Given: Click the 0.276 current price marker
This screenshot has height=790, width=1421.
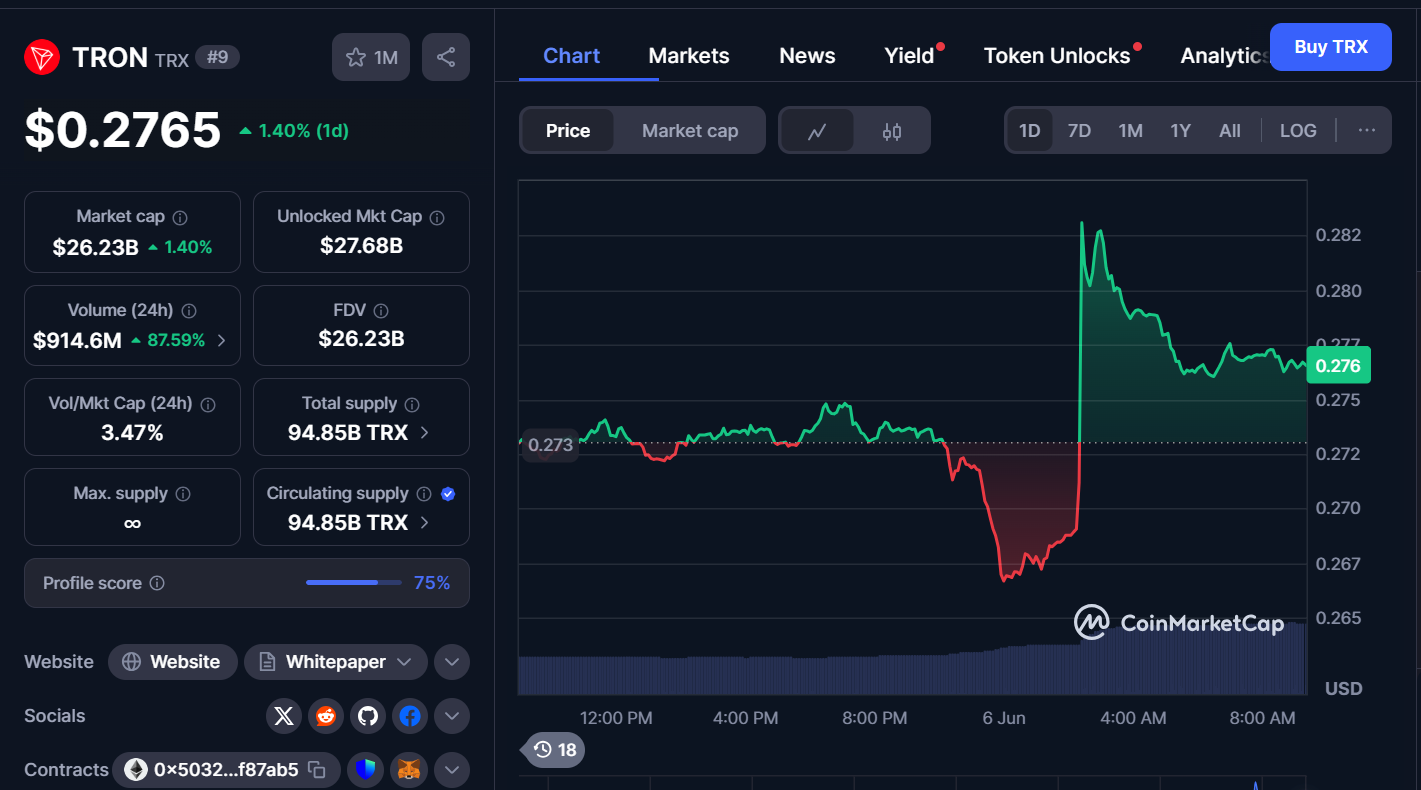Looking at the screenshot, I should click(1338, 365).
